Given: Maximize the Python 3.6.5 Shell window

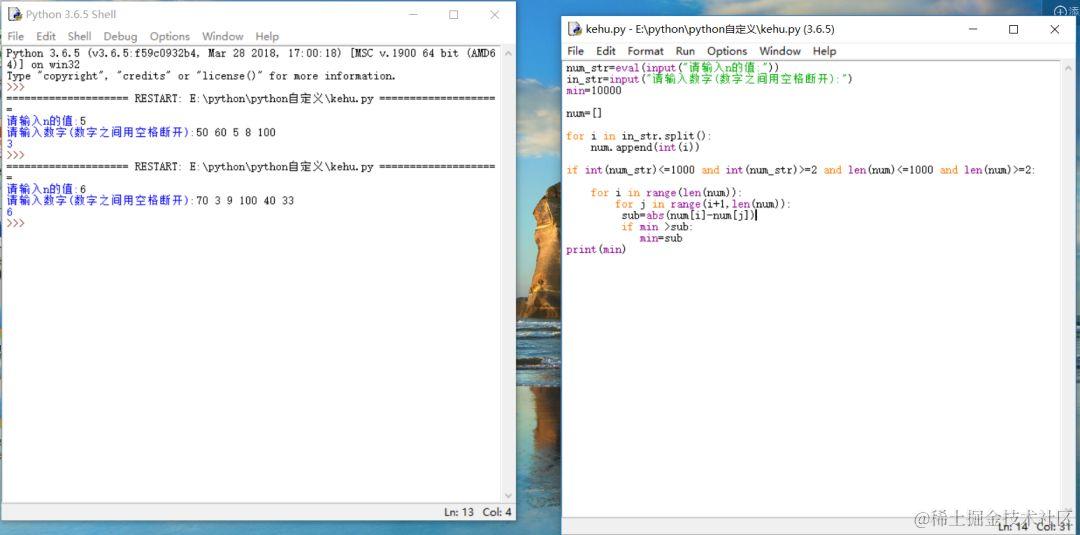Looking at the screenshot, I should (454, 14).
